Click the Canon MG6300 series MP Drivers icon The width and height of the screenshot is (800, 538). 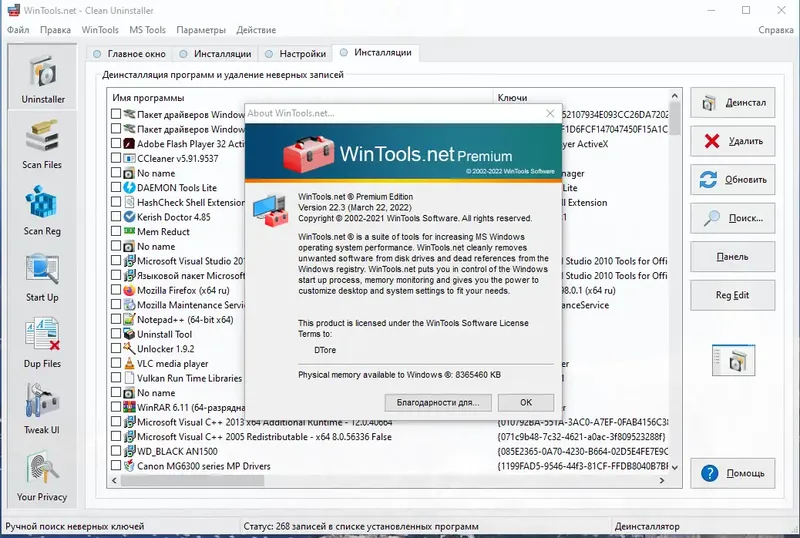[129, 466]
